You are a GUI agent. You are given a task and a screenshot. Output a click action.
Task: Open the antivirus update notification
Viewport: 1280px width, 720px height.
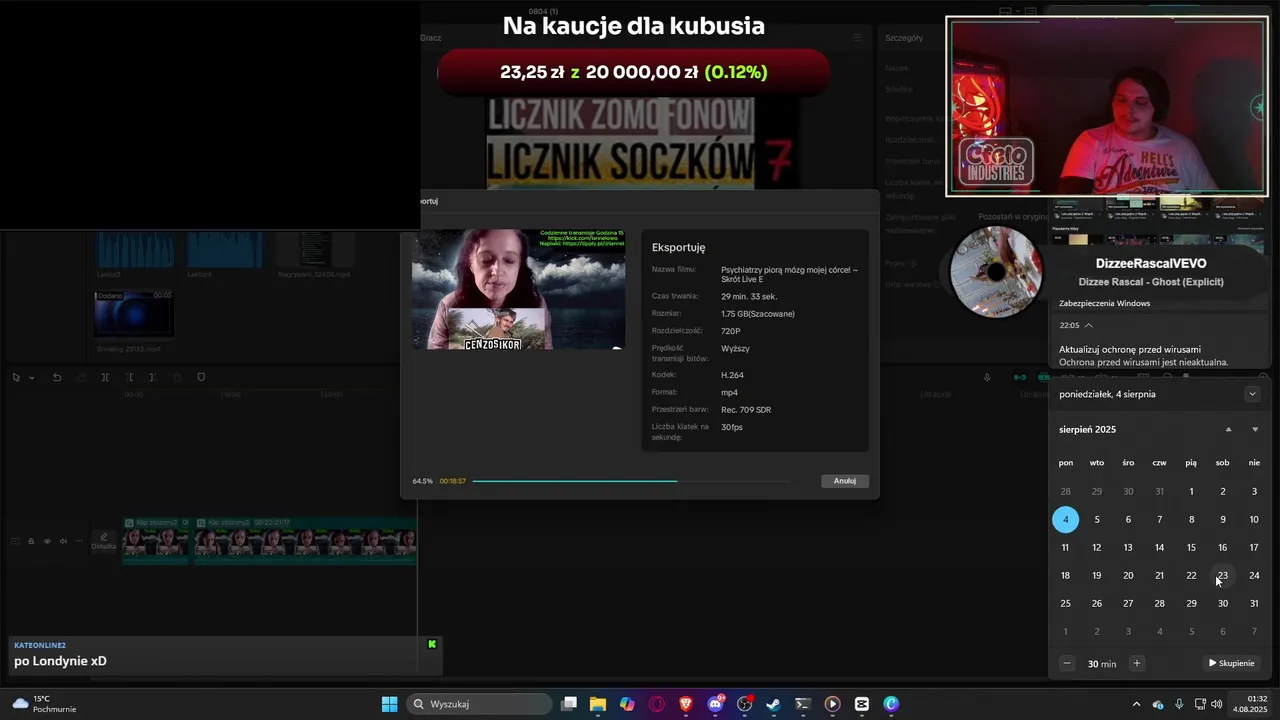(x=1143, y=355)
